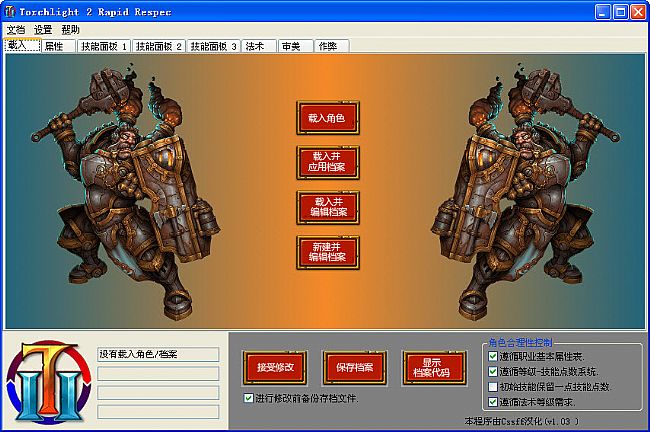The width and height of the screenshot is (650, 432).
Task: Click the left Engineer character artwork
Action: [x=126, y=193]
